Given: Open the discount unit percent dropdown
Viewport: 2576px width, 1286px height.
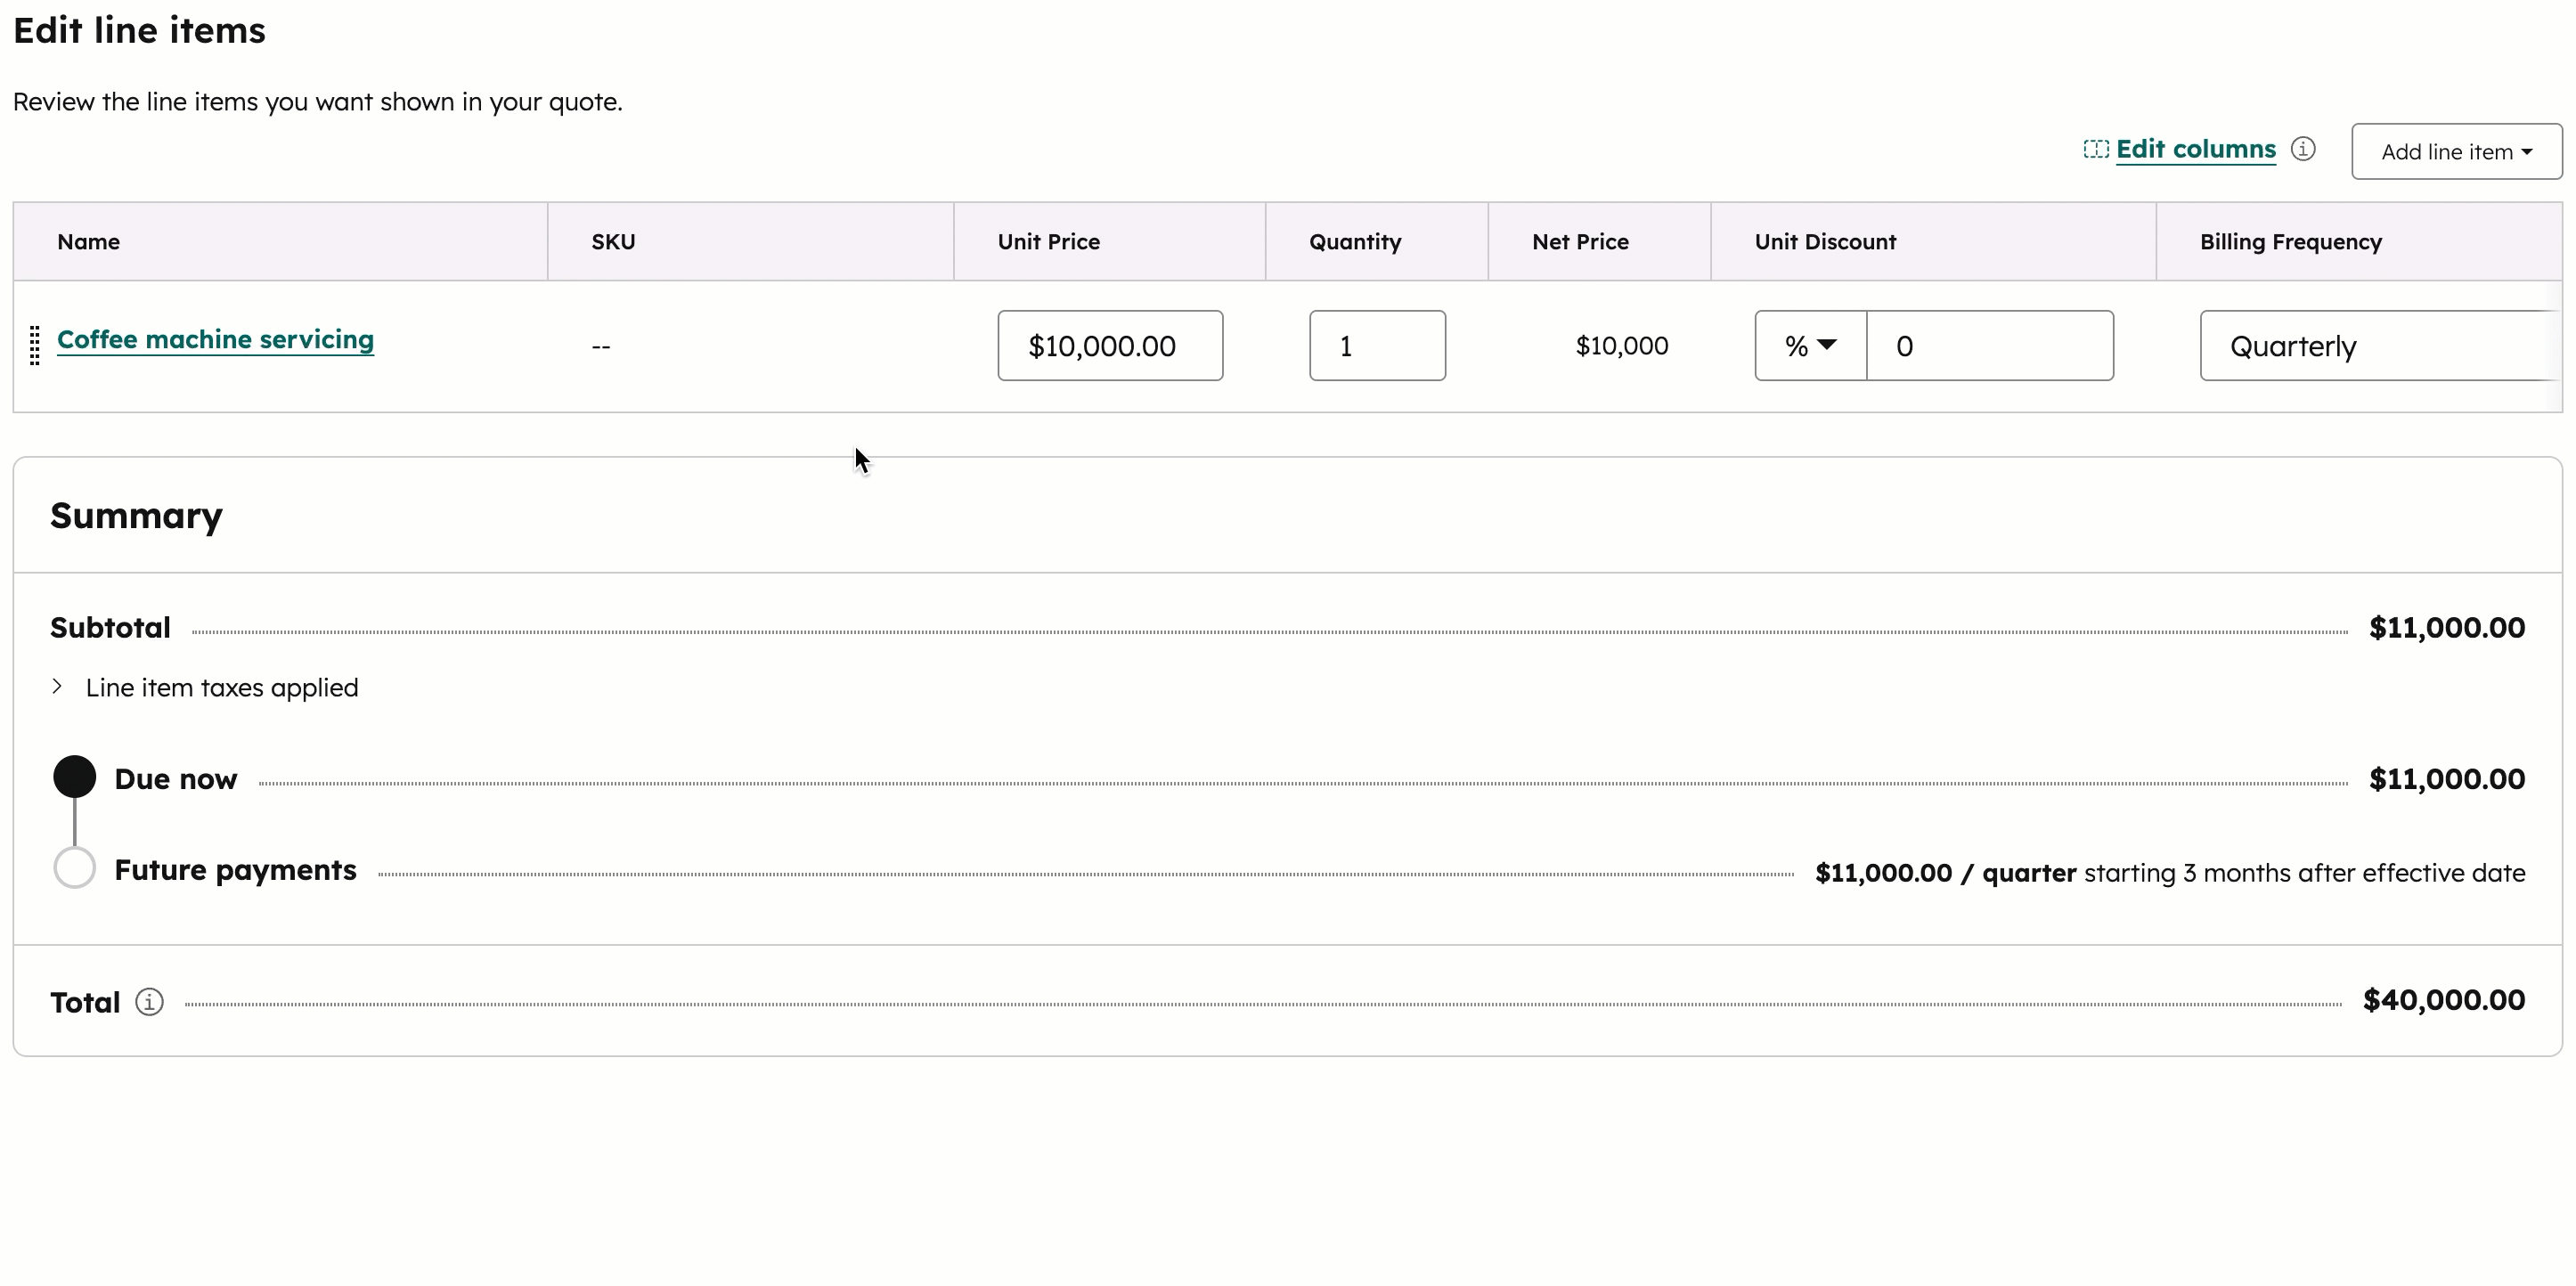Looking at the screenshot, I should click(1809, 345).
